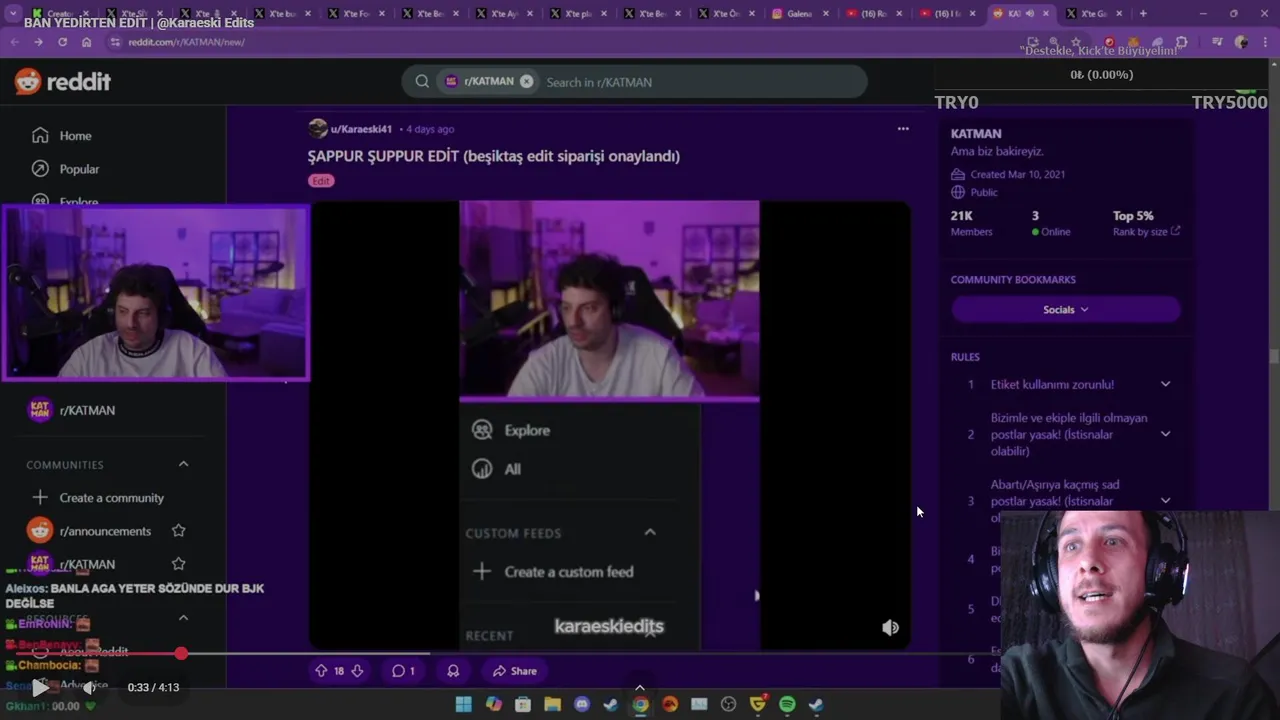Open the Chrome taskbar icon

click(x=640, y=704)
